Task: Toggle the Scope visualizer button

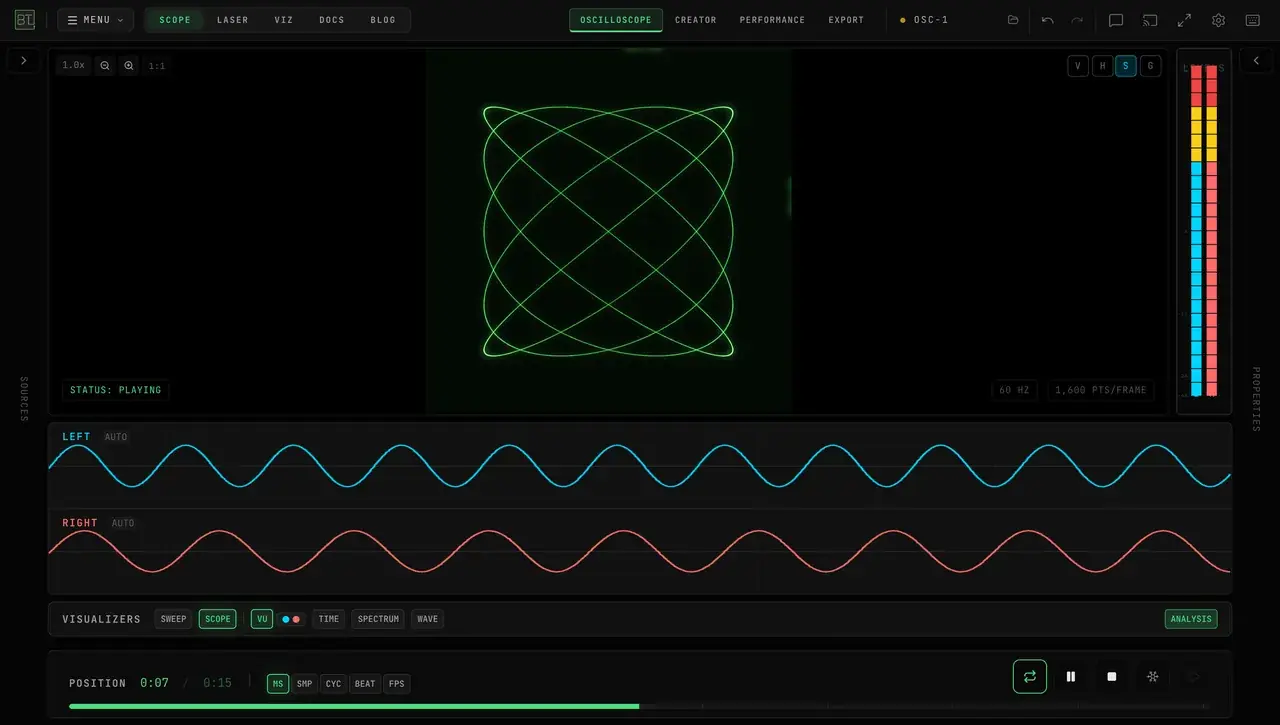Action: point(218,619)
